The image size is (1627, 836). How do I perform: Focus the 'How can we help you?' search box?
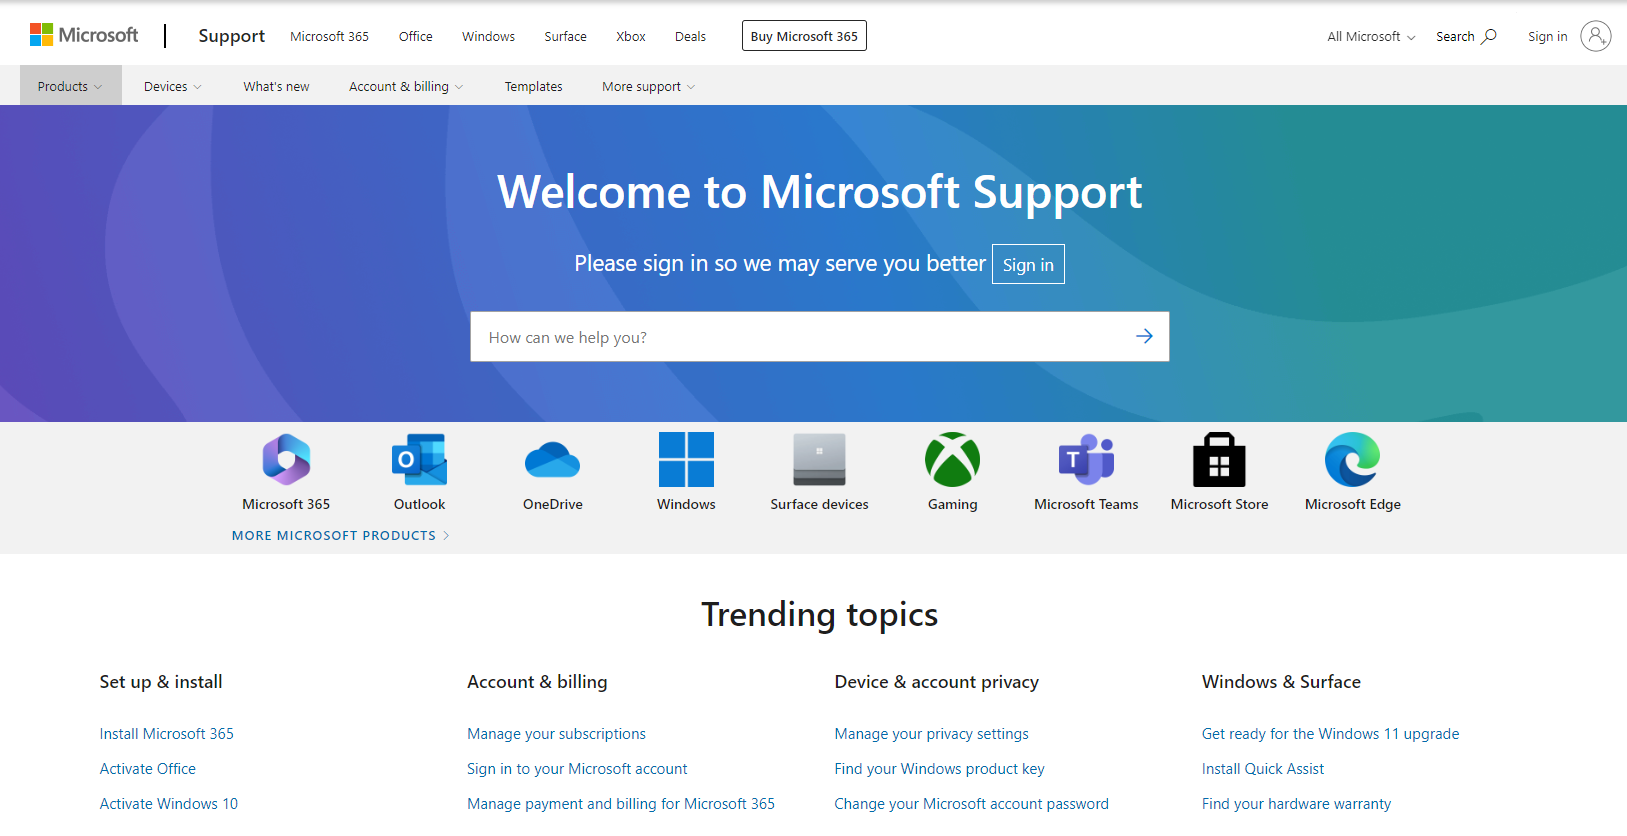click(795, 337)
